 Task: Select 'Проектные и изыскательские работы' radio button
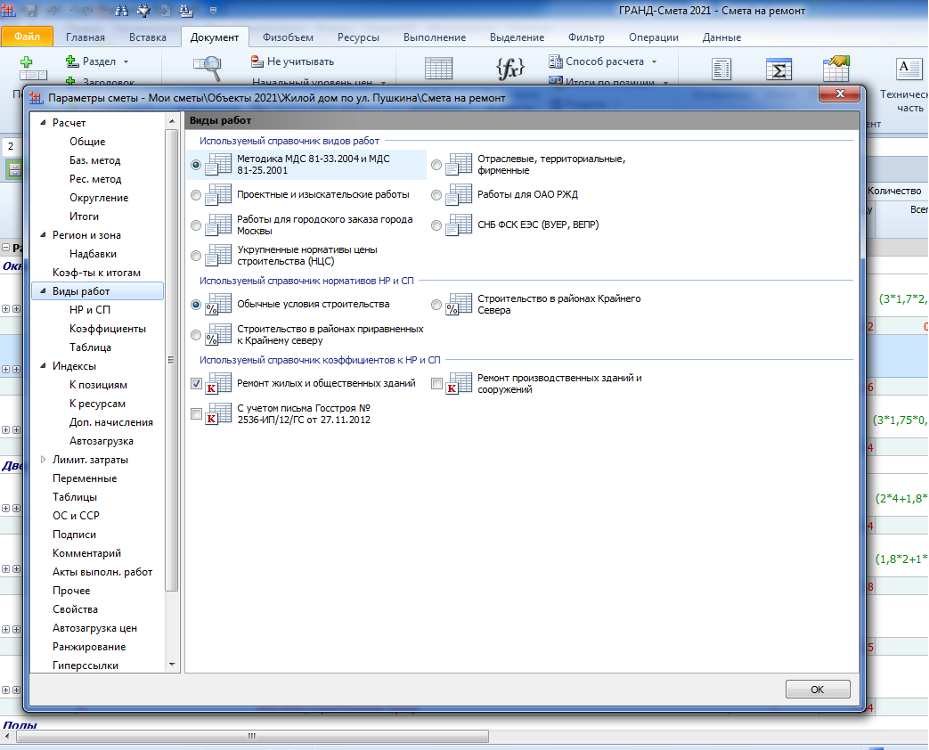[195, 195]
